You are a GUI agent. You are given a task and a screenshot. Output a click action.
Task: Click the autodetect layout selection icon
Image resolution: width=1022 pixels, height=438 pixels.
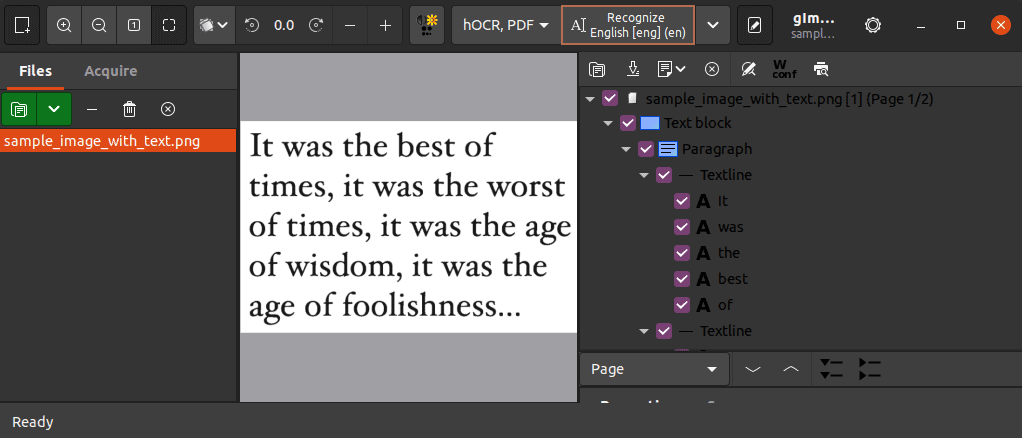(23, 25)
